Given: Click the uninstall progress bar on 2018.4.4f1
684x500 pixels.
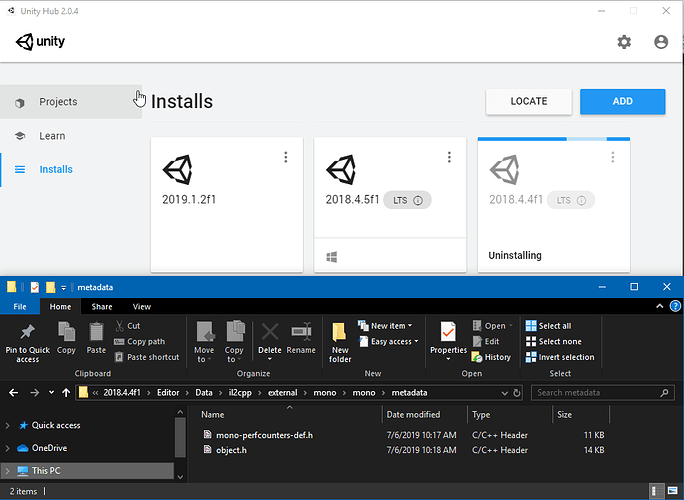Looking at the screenshot, I should 554,139.
